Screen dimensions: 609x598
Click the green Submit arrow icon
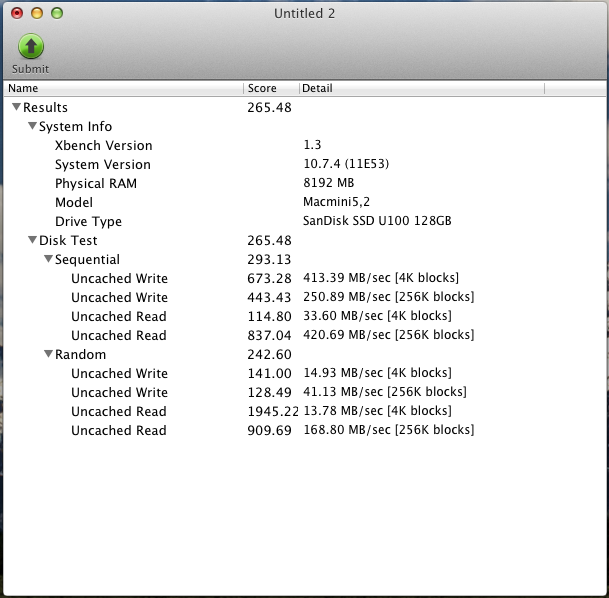(x=31, y=46)
